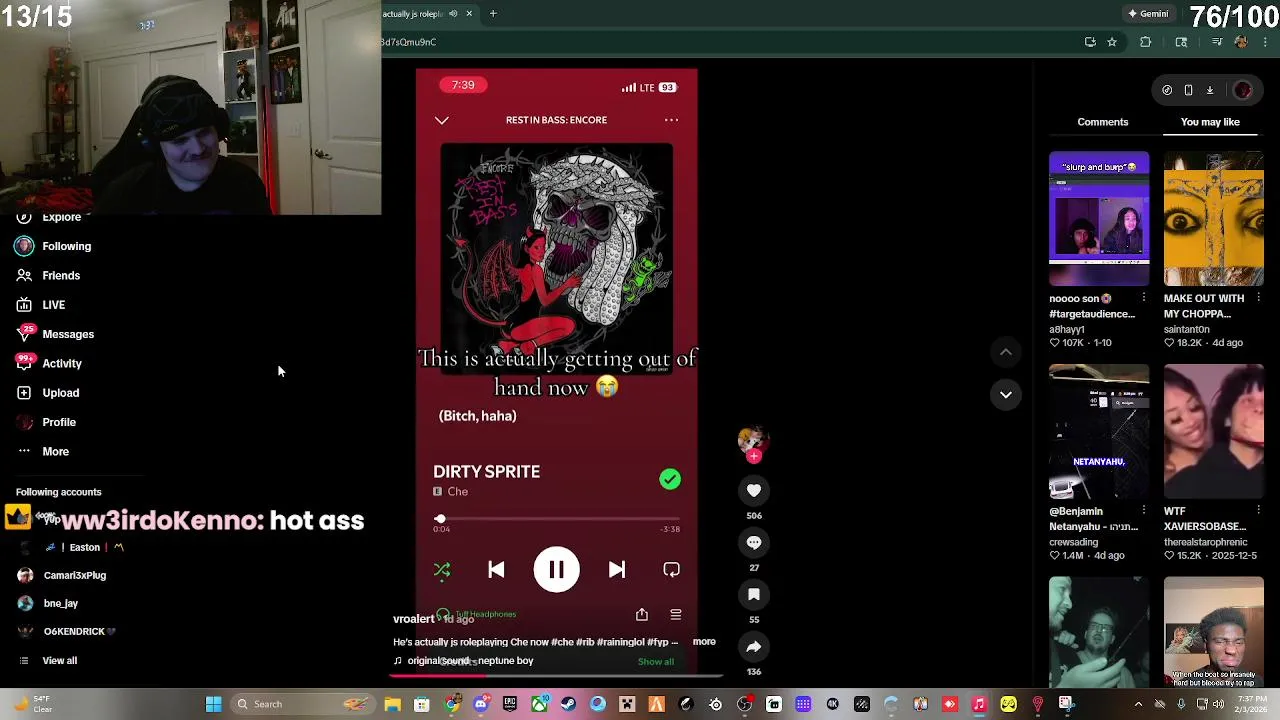
Task: Open the Explore page in TikTok sidebar
Action: 49,217
